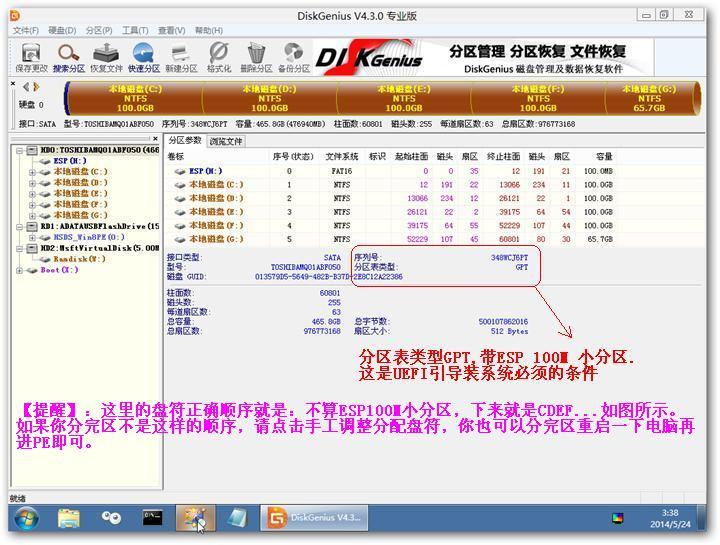Image resolution: width=720 pixels, height=545 pixels.
Task: Go to previous disk with left arrow
Action: point(26,86)
